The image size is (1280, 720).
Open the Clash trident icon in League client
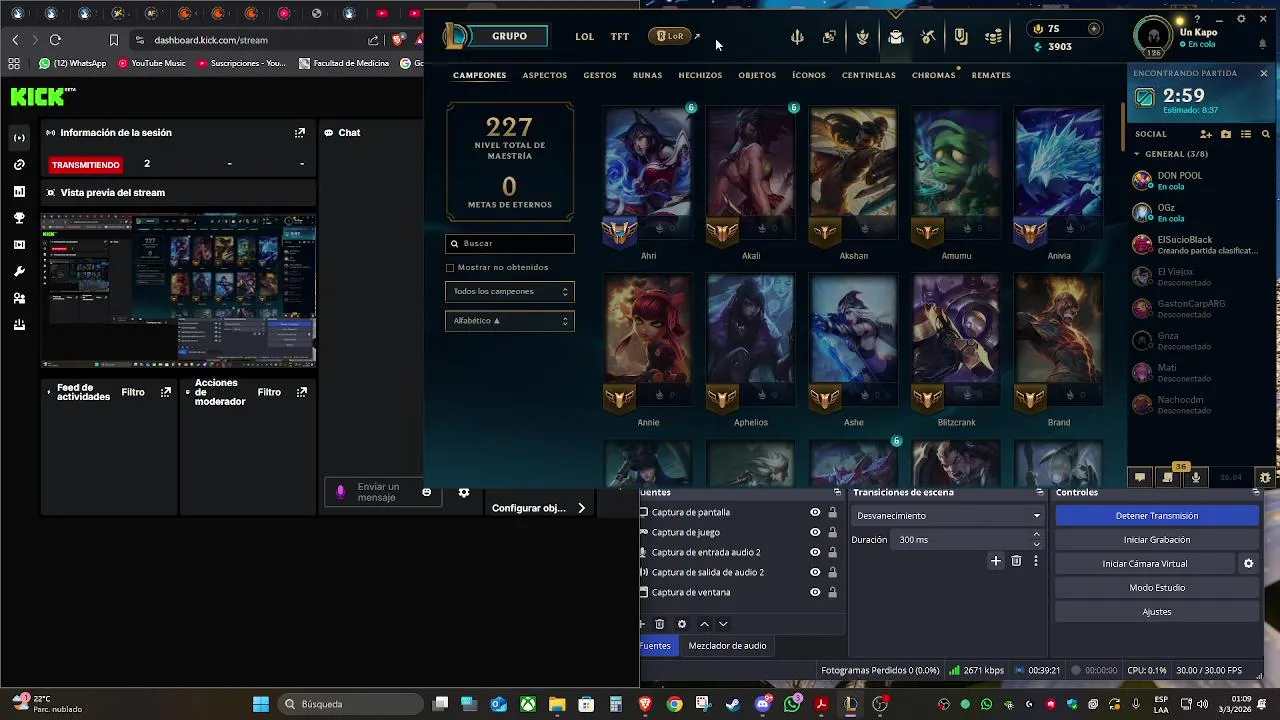[797, 37]
